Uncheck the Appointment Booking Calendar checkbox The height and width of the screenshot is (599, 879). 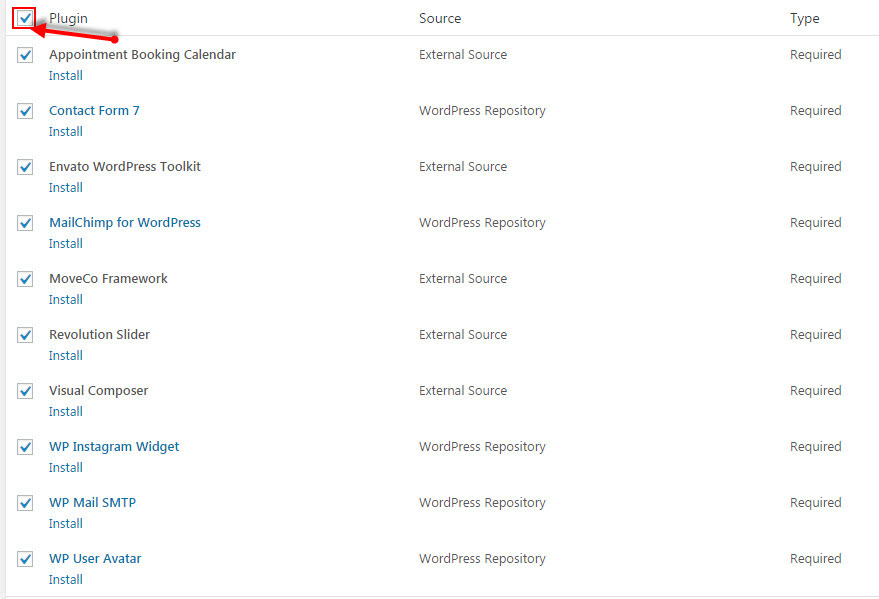coord(25,55)
